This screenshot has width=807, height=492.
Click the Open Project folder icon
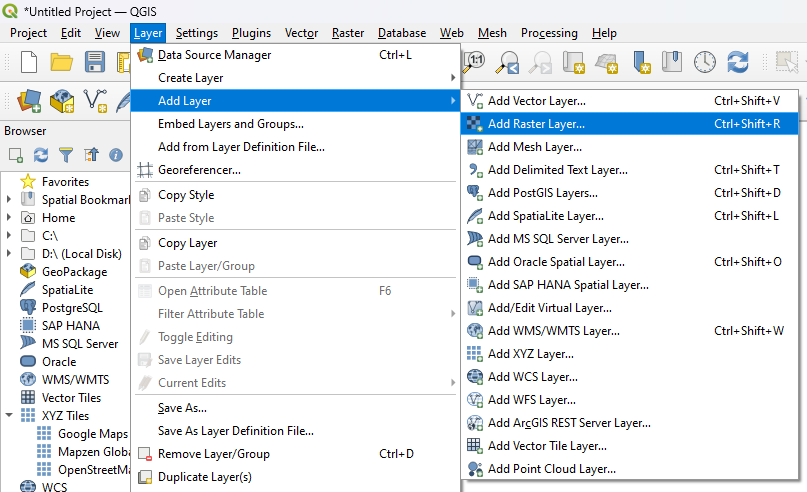(x=61, y=62)
